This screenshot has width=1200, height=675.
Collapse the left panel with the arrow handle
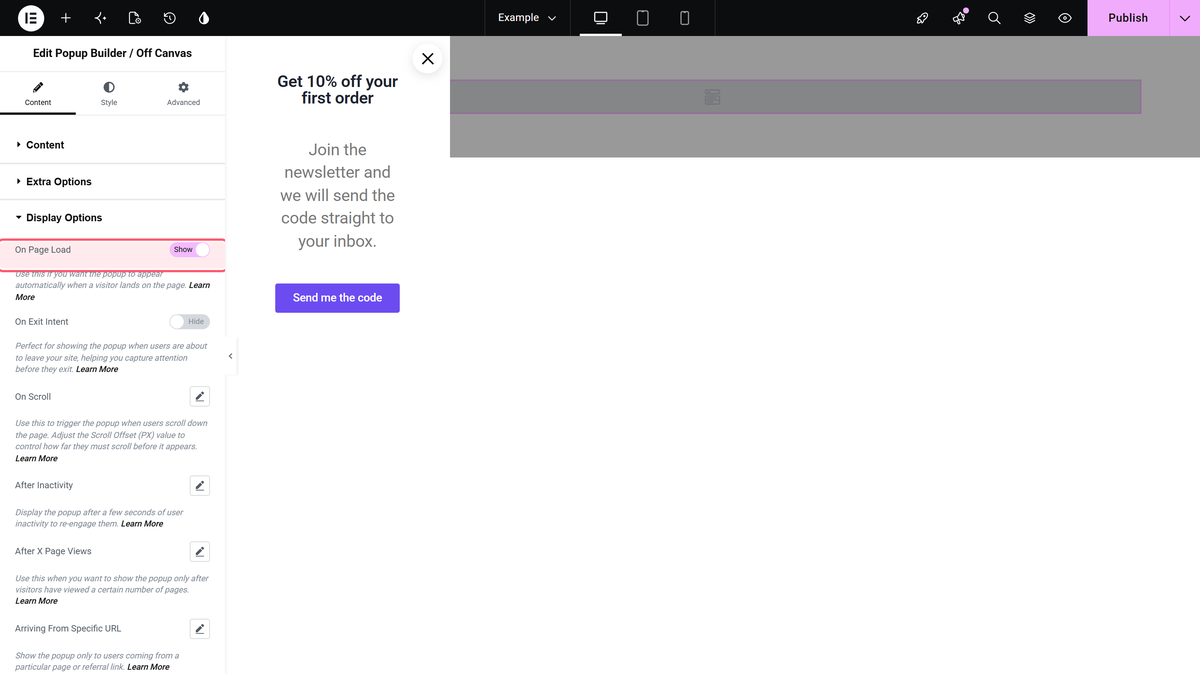click(231, 356)
